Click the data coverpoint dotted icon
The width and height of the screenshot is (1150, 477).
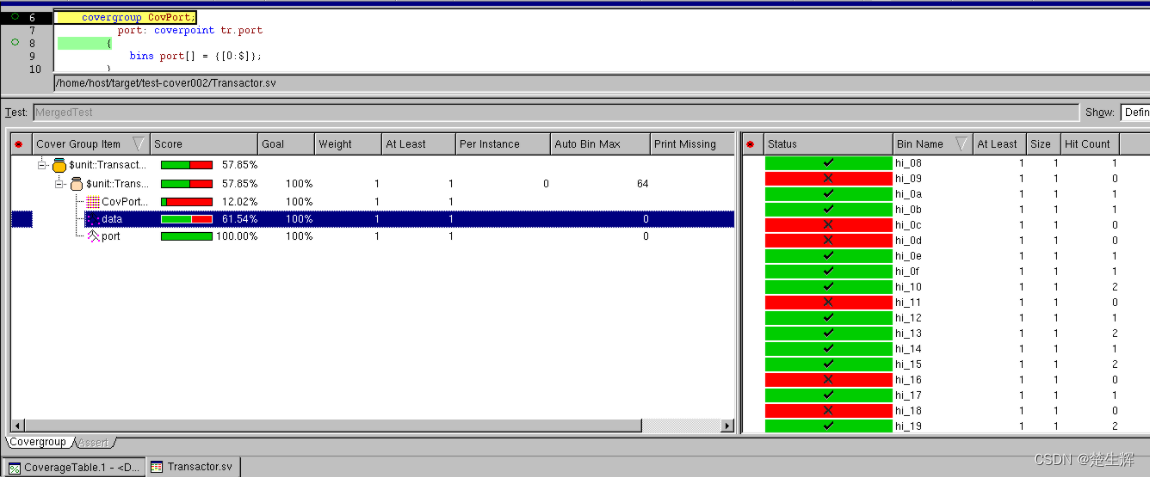93,219
